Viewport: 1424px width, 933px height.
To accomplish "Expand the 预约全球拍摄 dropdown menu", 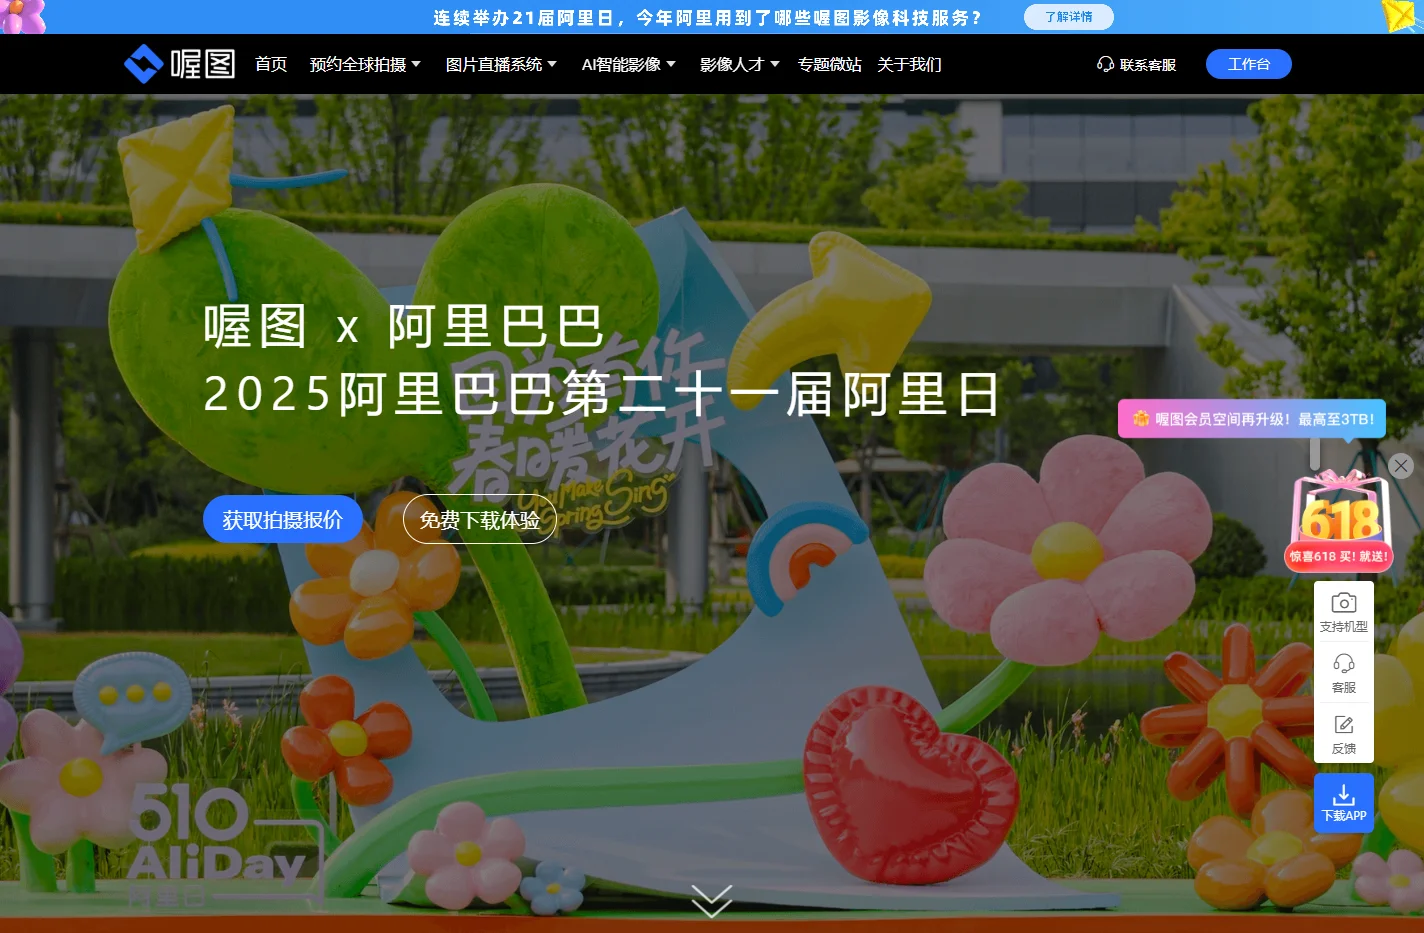I will click(x=365, y=64).
